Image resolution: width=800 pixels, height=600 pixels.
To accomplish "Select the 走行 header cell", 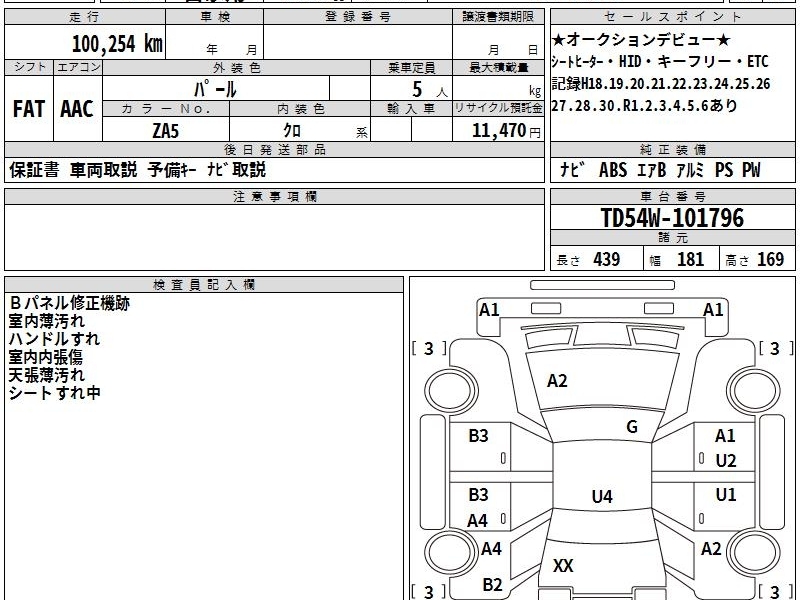I will coord(85,17).
